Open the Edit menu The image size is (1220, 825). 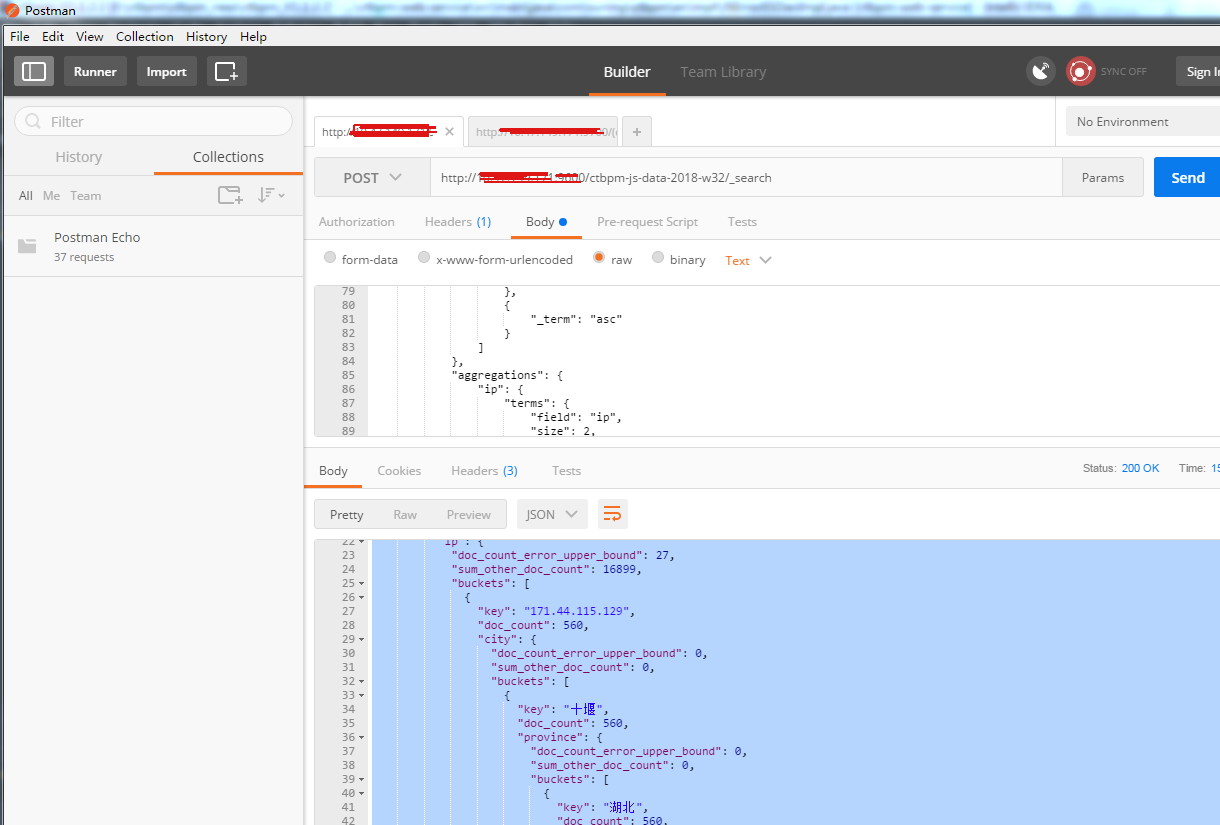[x=53, y=36]
